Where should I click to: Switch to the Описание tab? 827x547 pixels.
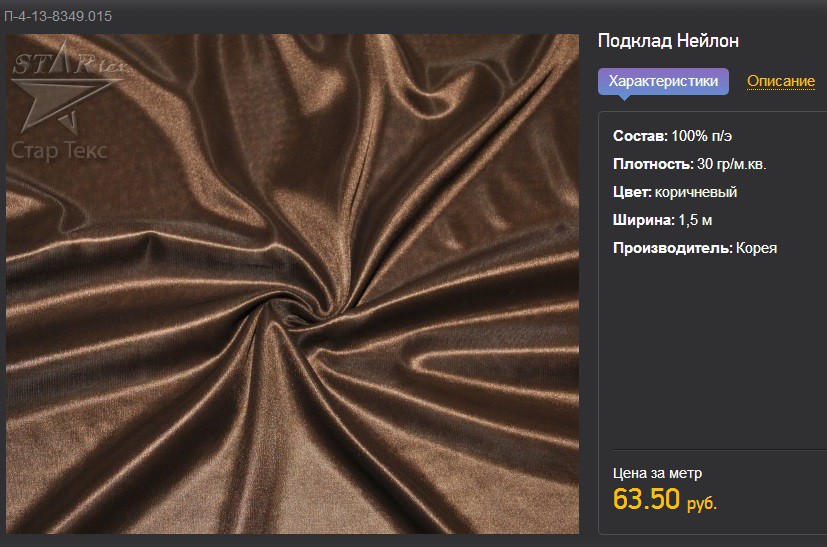(781, 81)
